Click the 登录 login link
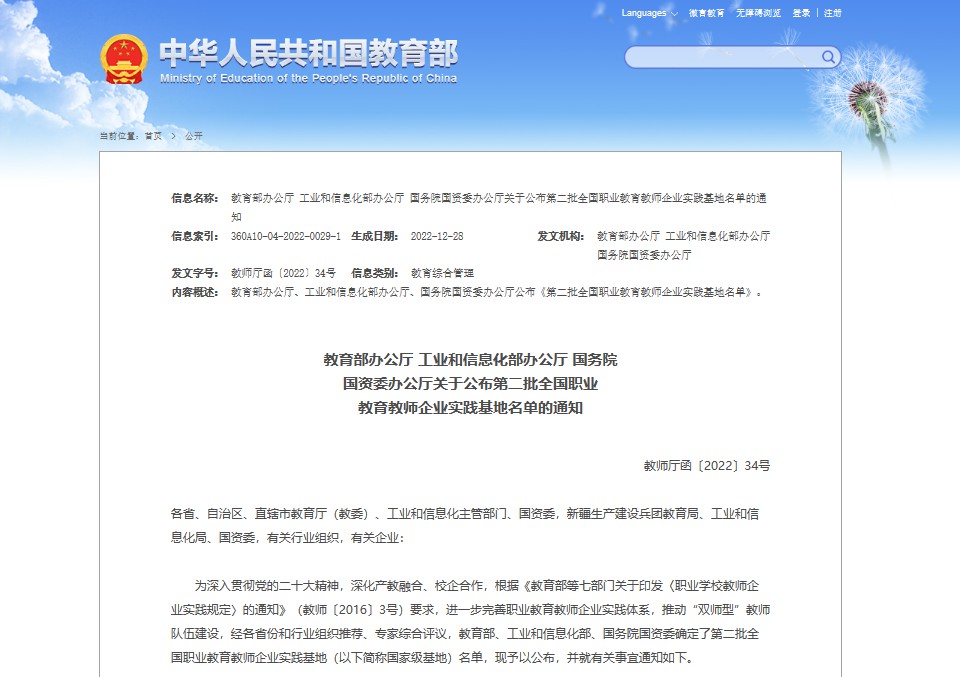 coord(801,13)
